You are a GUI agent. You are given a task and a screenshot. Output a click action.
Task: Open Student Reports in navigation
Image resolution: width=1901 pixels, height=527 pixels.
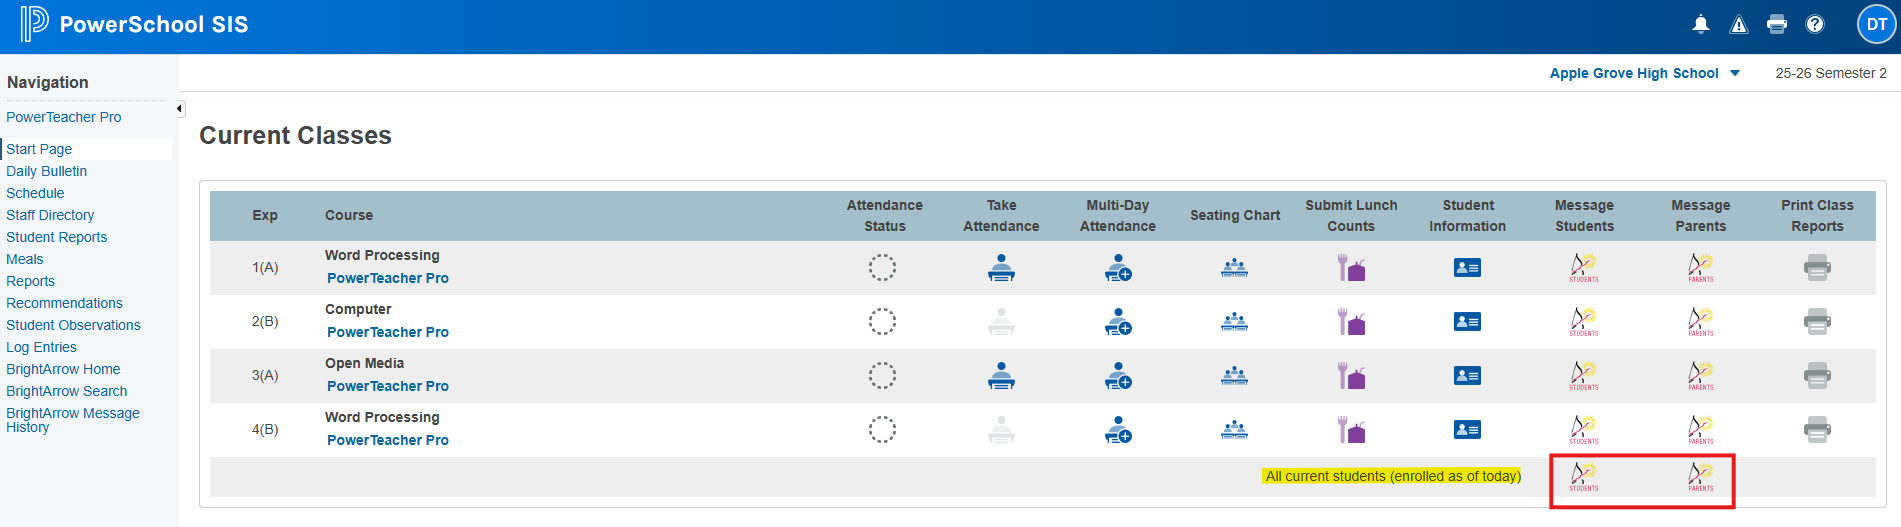[x=57, y=237]
